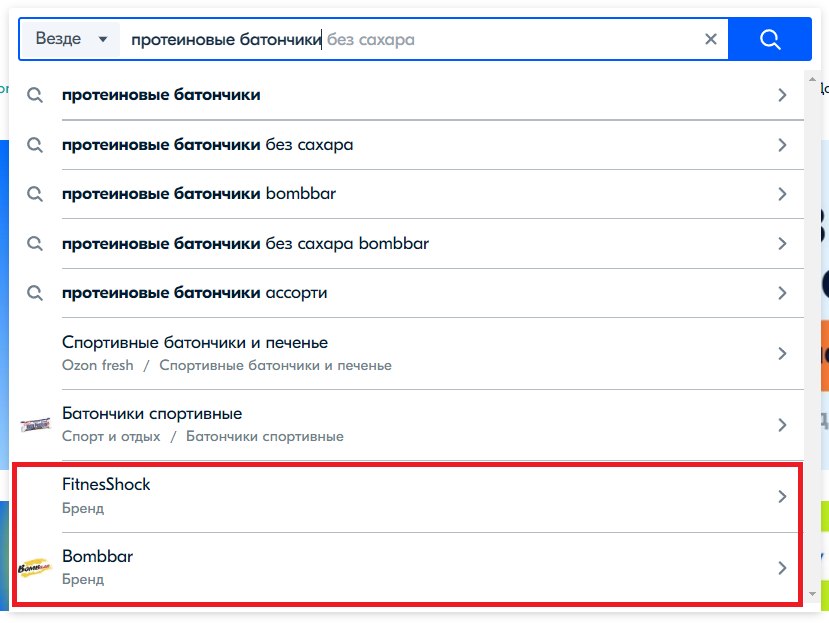Open 'Батончики спортивные' category in Спорт и отдых

point(407,425)
